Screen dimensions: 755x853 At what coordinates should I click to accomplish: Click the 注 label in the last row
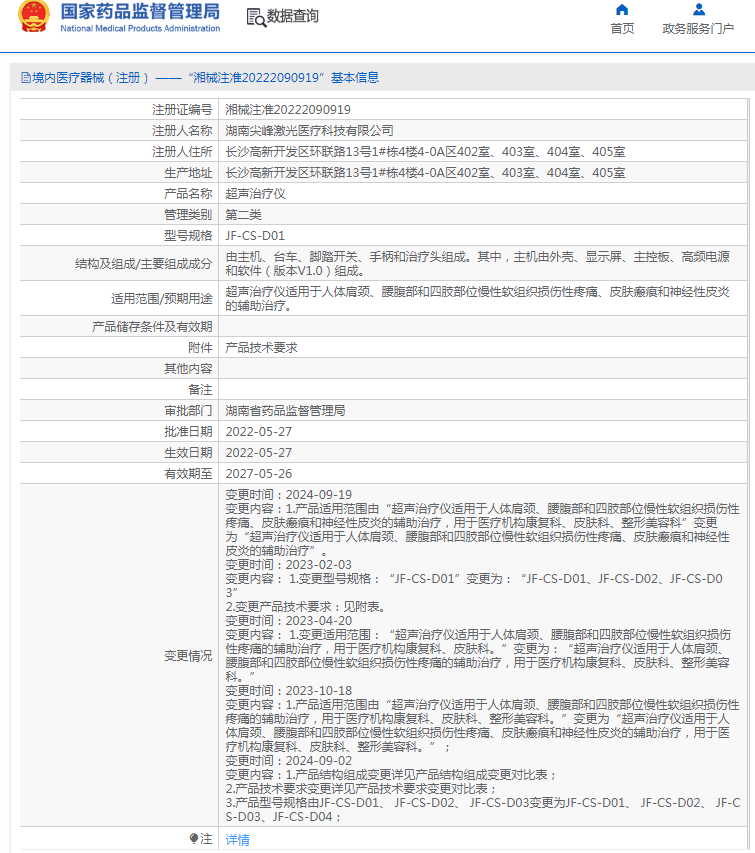click(x=206, y=839)
